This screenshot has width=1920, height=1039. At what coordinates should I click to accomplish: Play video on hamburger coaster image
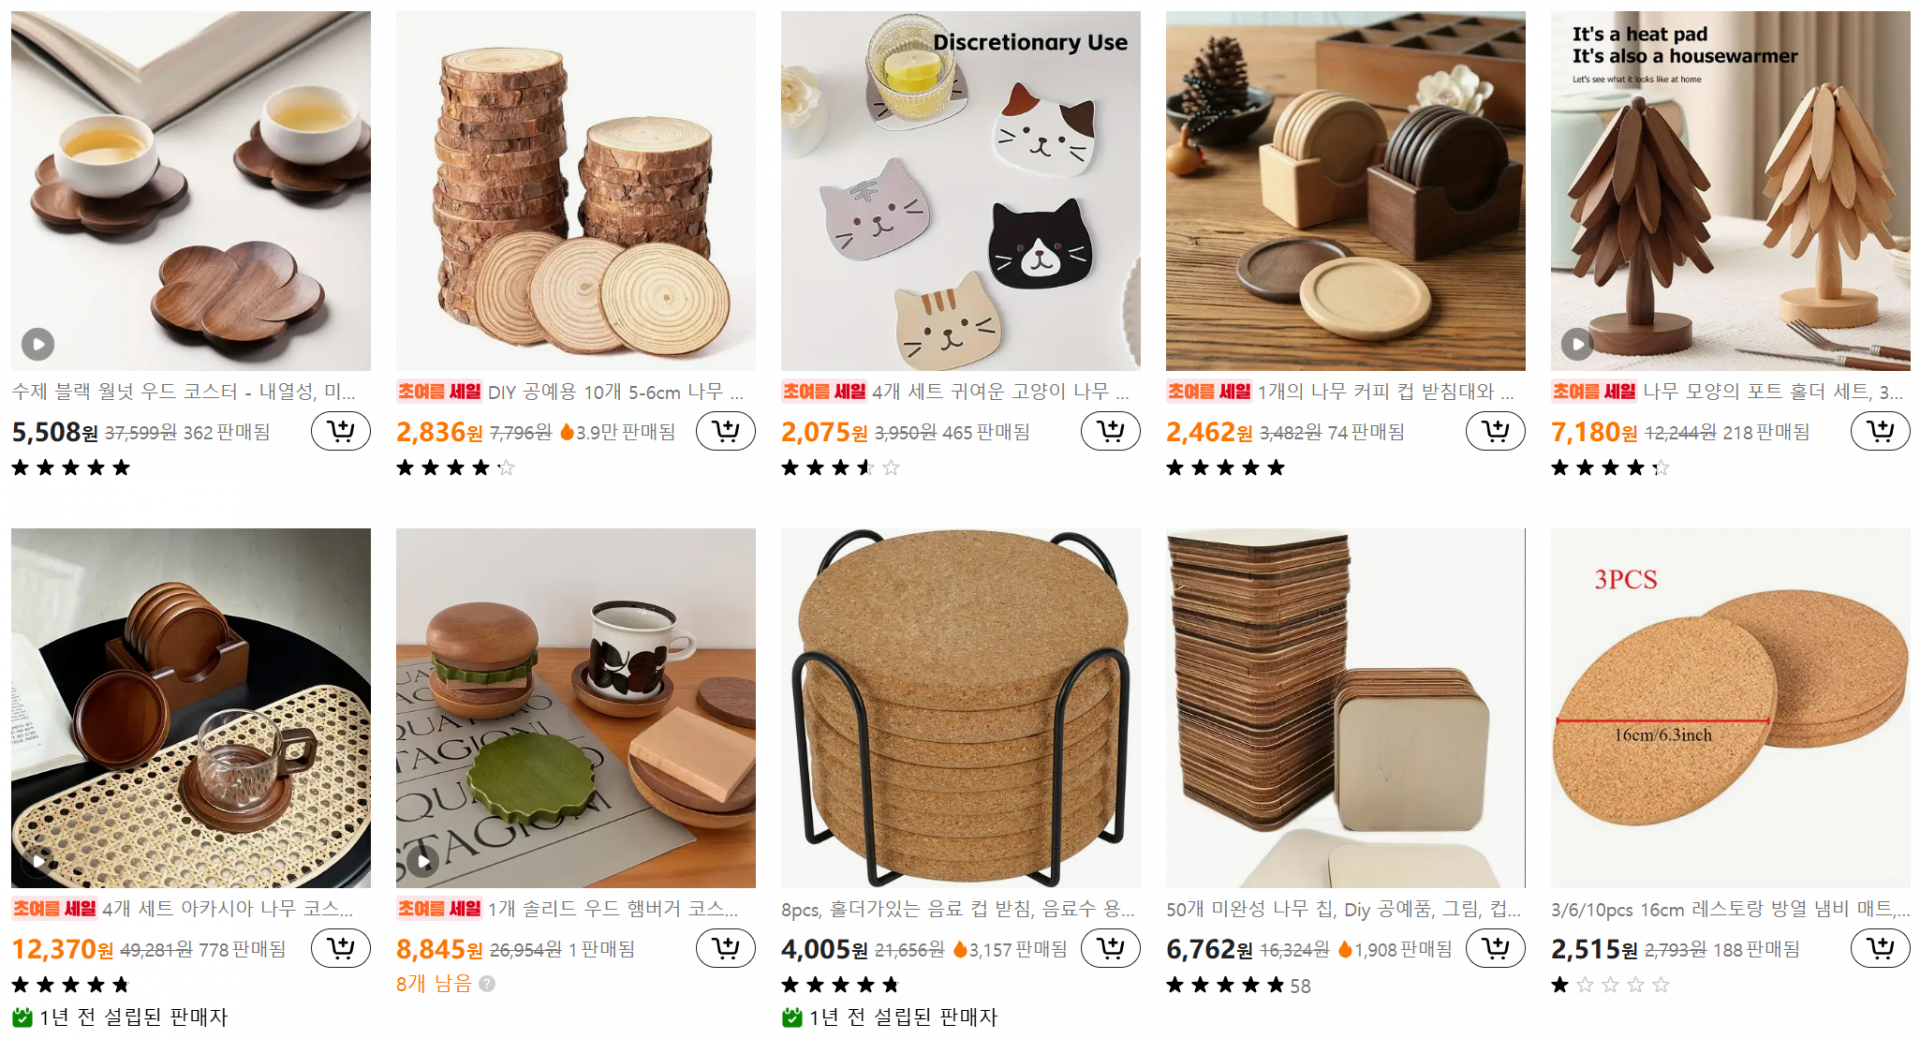tap(423, 861)
